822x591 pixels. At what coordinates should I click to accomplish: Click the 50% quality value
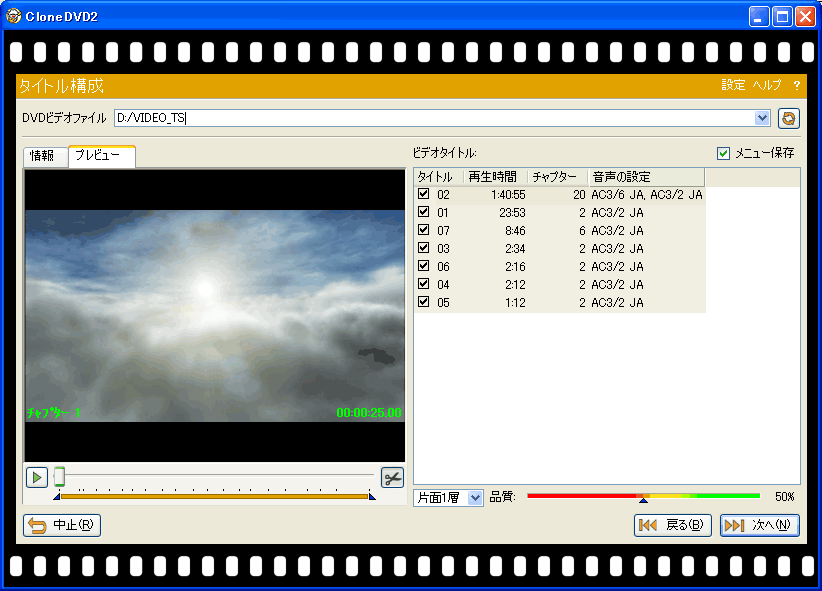(785, 497)
